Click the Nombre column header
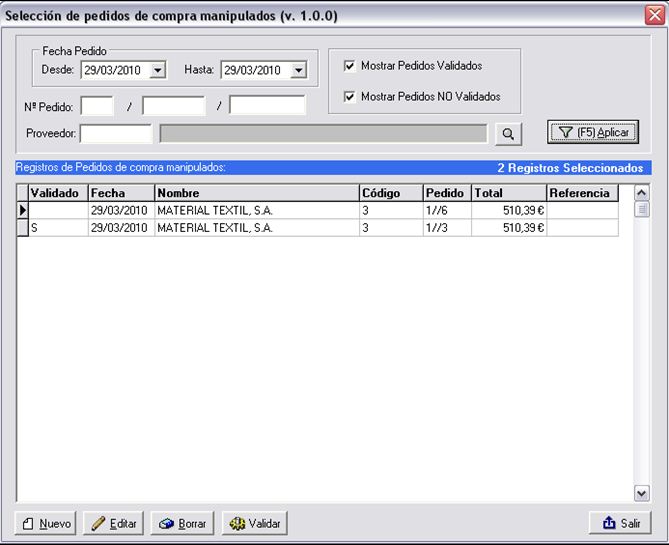669x545 pixels. (x=256, y=193)
